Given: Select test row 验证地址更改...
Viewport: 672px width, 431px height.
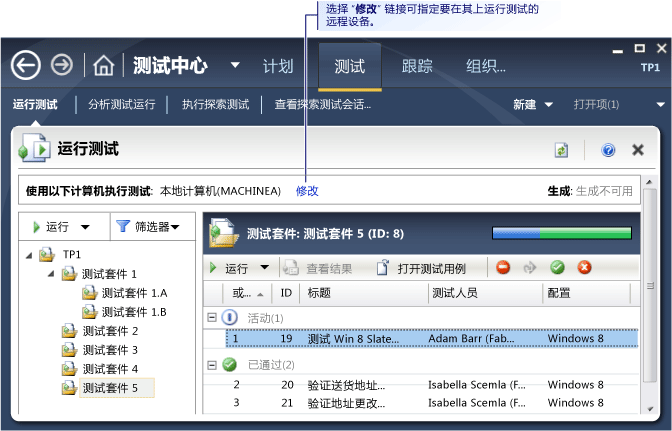Looking at the screenshot, I should pyautogui.click(x=432, y=403).
